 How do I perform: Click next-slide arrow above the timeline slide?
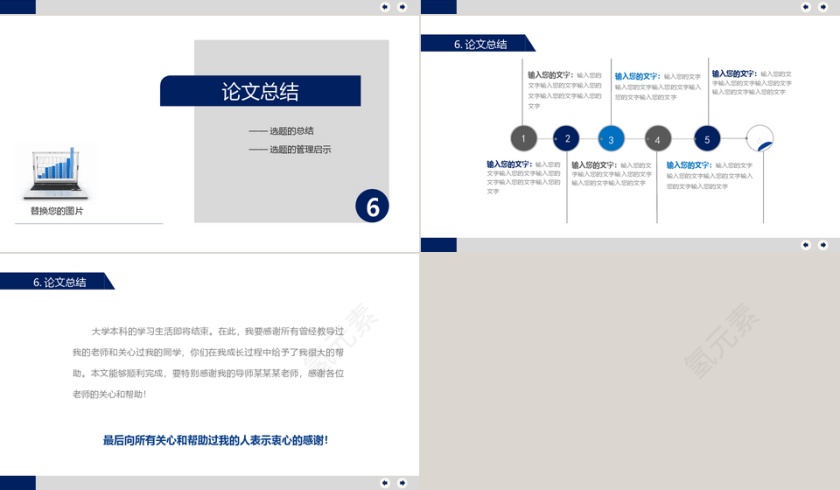tap(823, 7)
